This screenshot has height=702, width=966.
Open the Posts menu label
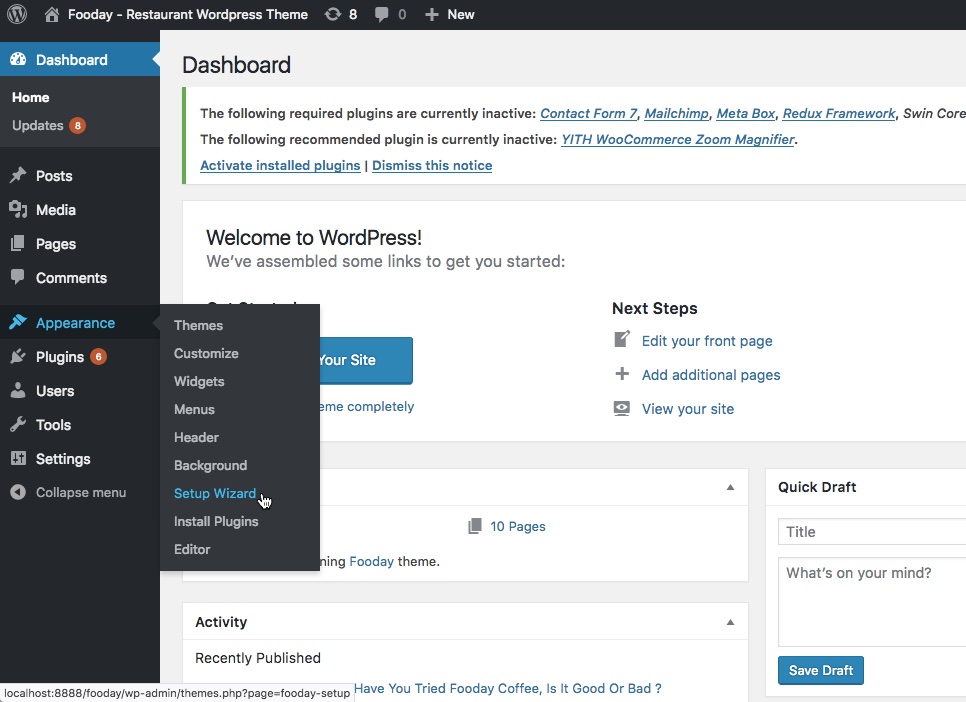pyautogui.click(x=54, y=176)
